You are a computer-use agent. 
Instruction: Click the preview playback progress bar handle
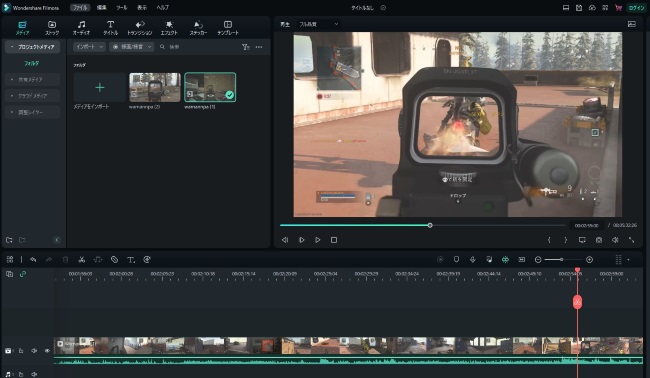click(x=430, y=225)
